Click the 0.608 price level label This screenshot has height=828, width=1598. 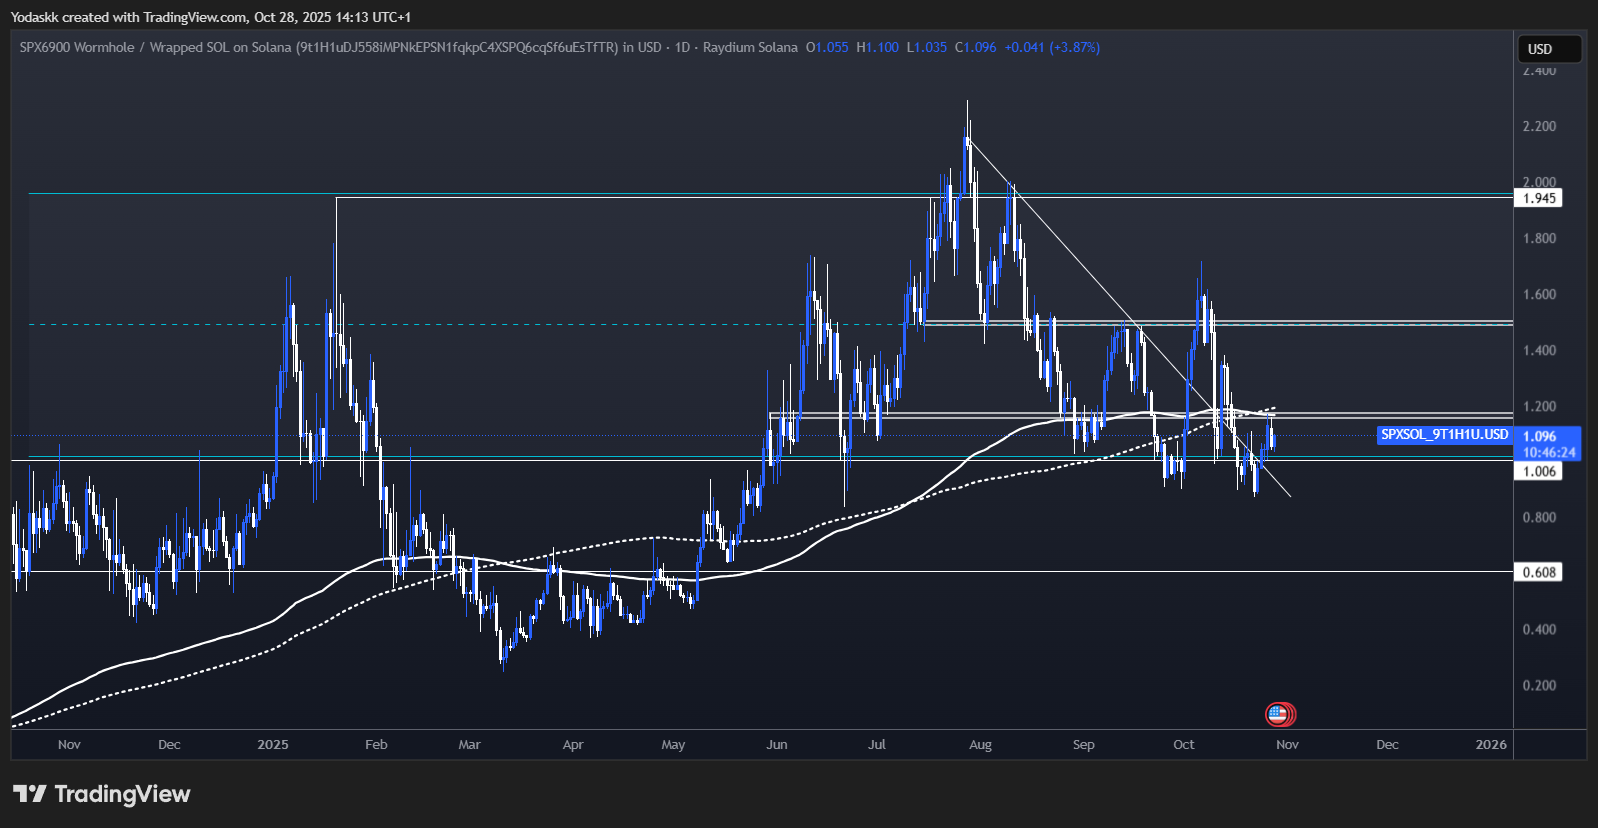tap(1539, 572)
